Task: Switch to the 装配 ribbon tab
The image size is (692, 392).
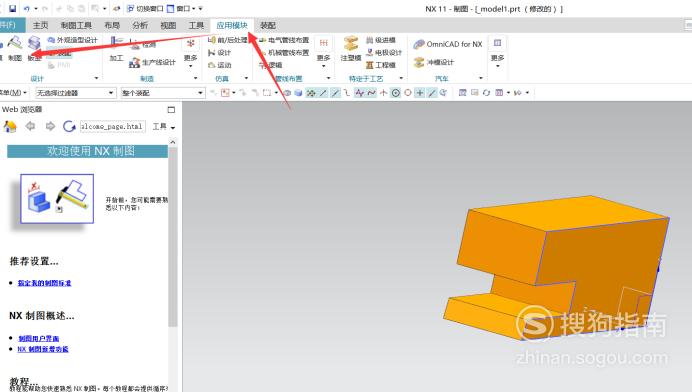Action: 268,26
